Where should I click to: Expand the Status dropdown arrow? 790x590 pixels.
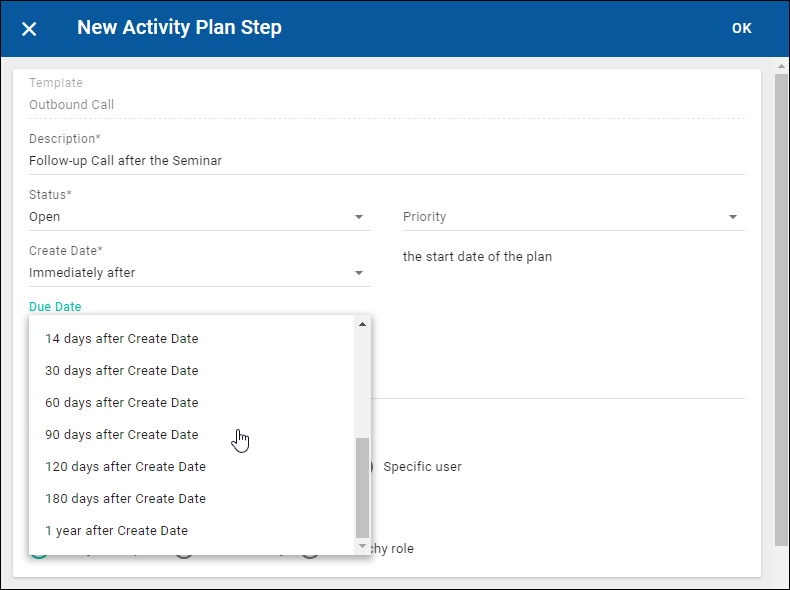(359, 217)
